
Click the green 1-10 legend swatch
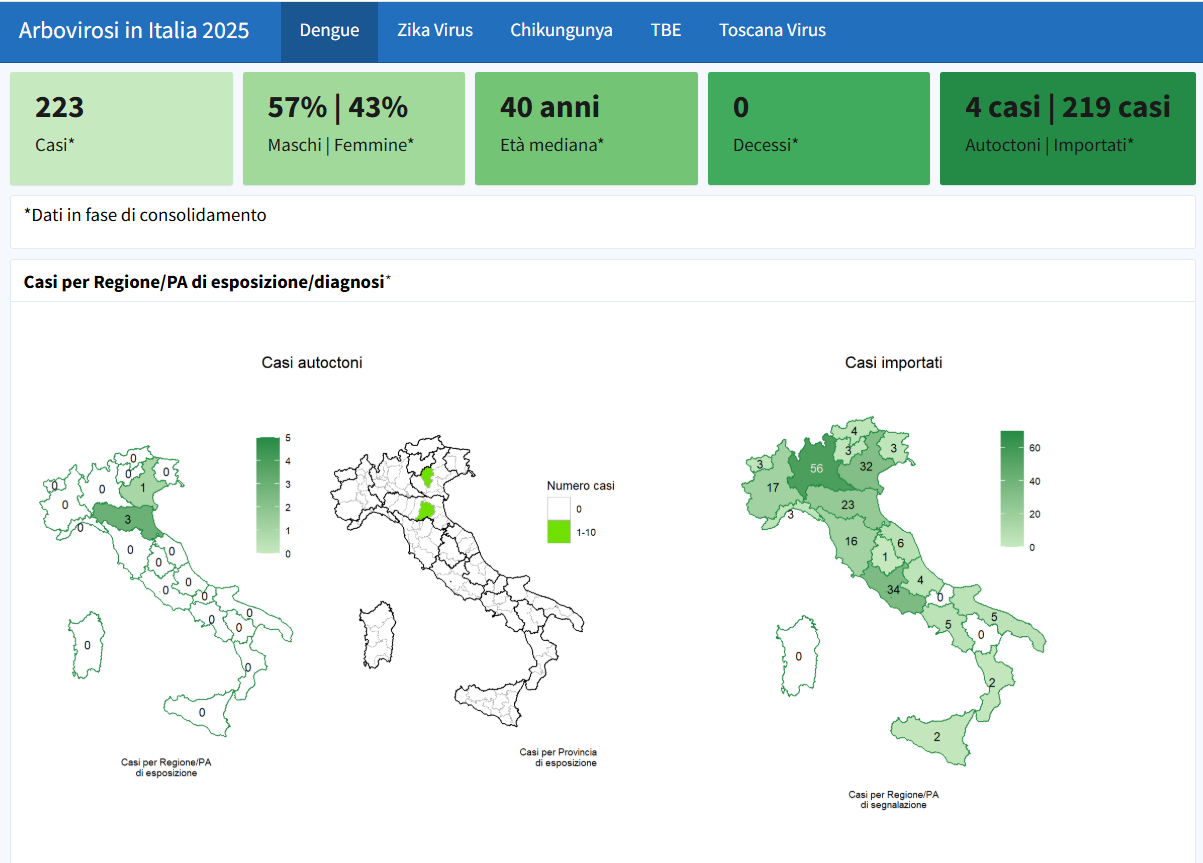(x=558, y=532)
